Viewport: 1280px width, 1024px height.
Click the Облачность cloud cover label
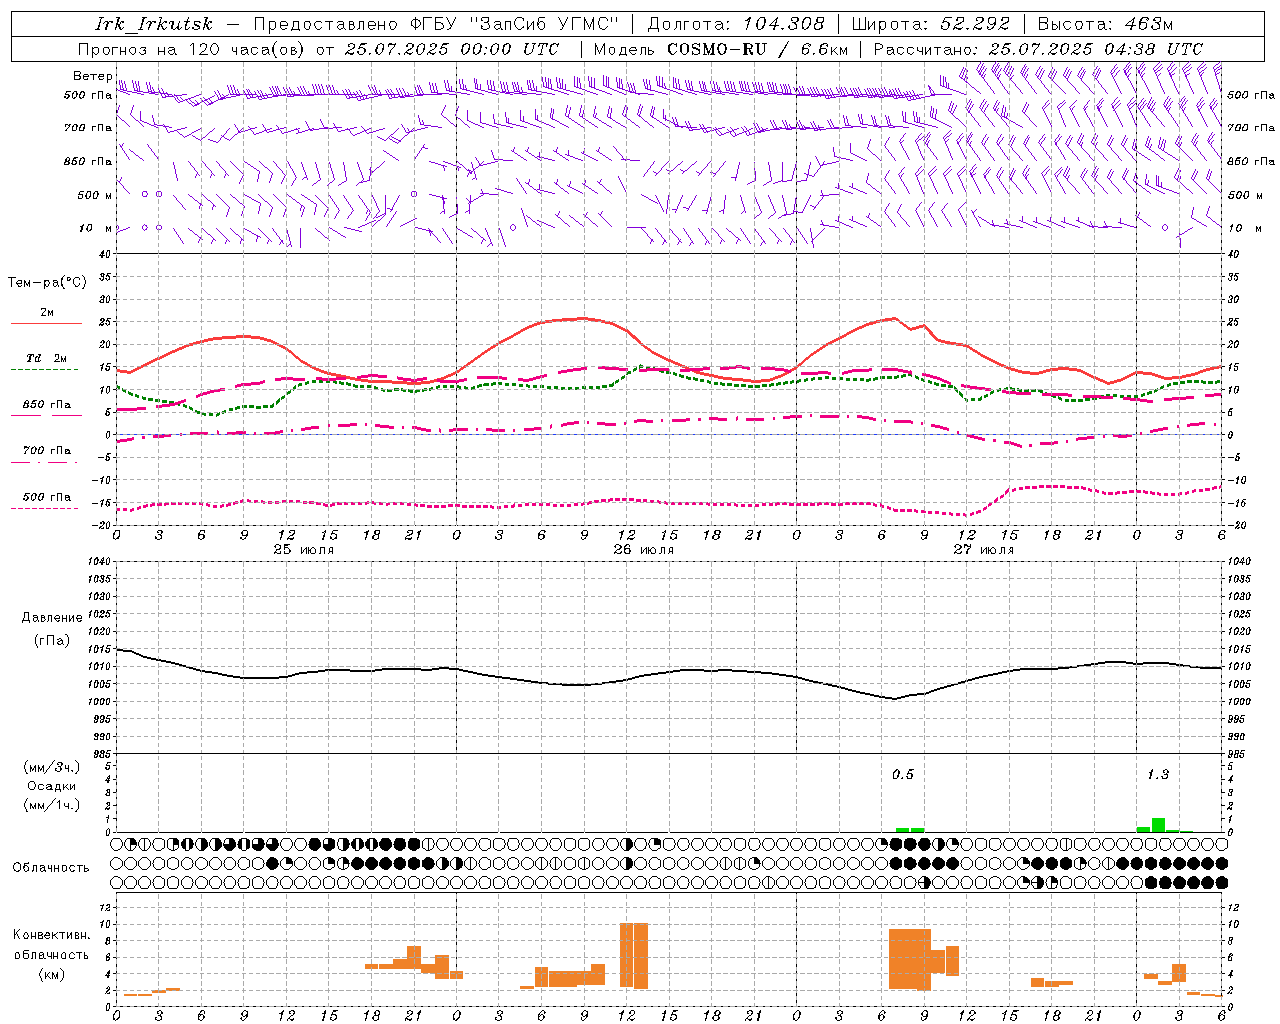tap(51, 867)
